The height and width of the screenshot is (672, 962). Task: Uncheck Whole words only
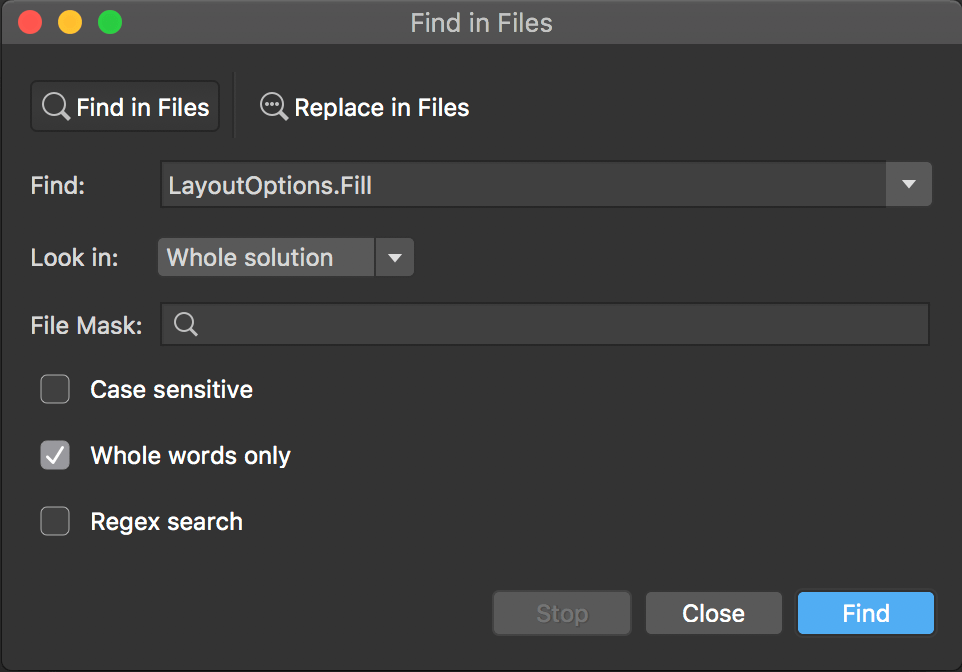[55, 455]
